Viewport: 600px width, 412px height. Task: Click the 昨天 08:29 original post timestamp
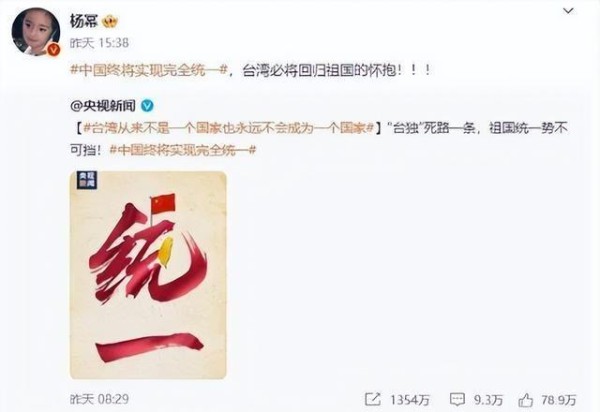(x=99, y=399)
